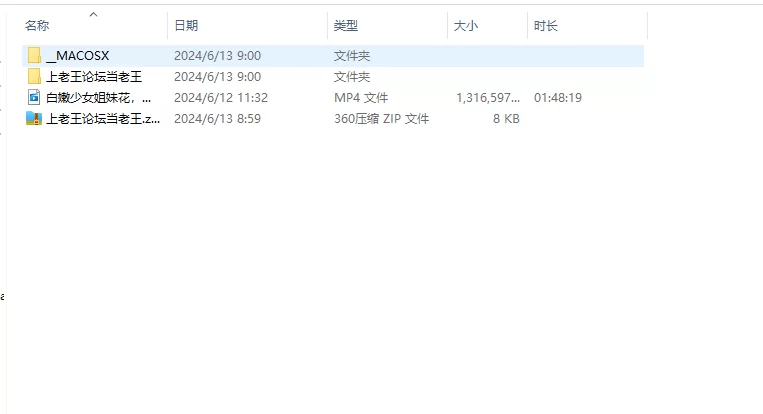Sort files by 类型 column header

point(345,26)
